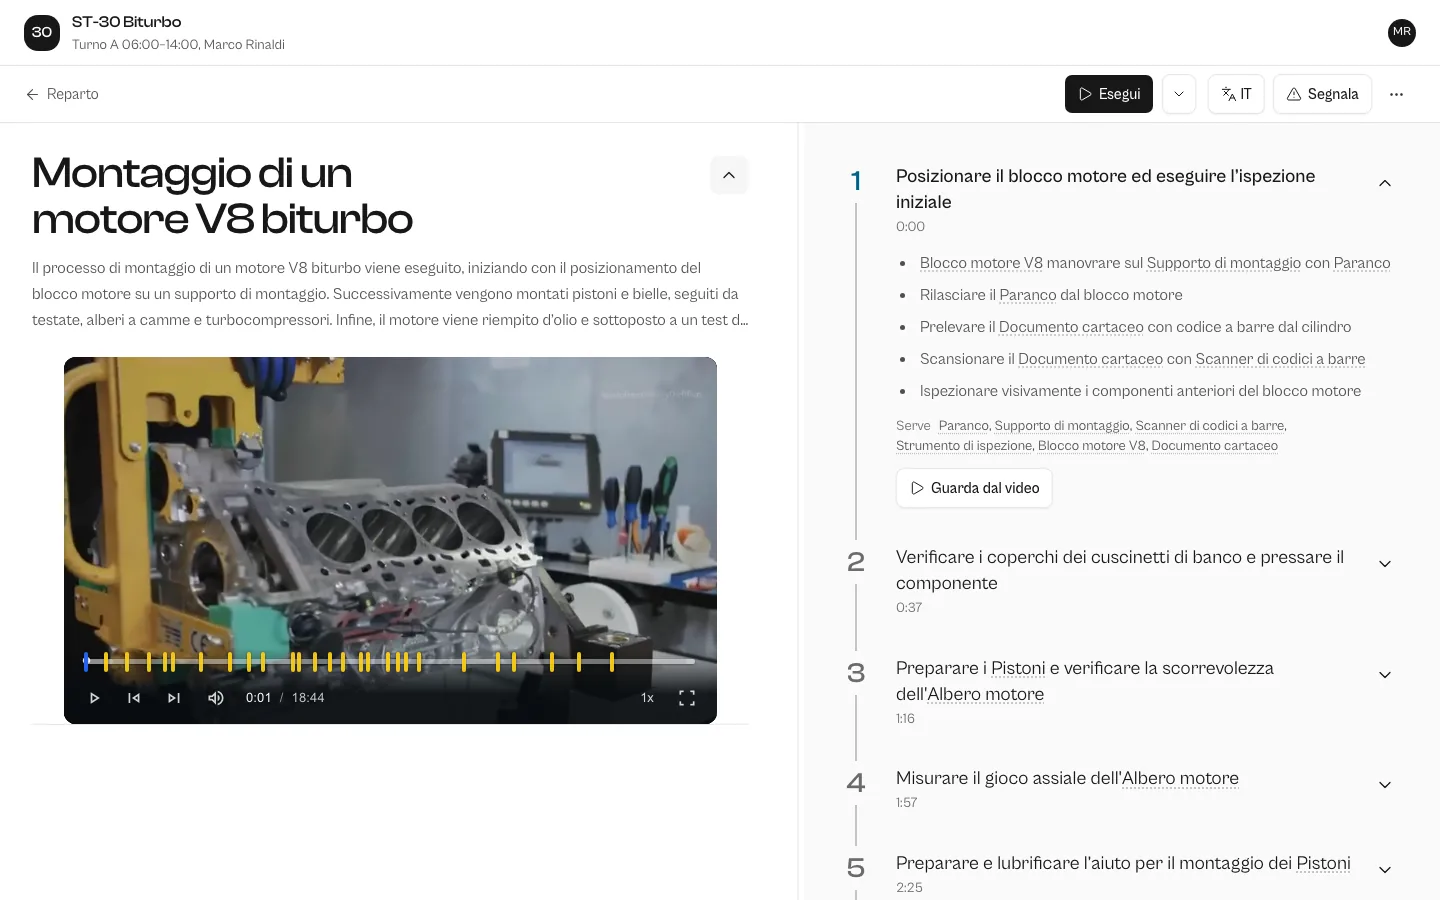This screenshot has width=1440, height=900.
Task: Skip to the next step in the video
Action: point(174,698)
